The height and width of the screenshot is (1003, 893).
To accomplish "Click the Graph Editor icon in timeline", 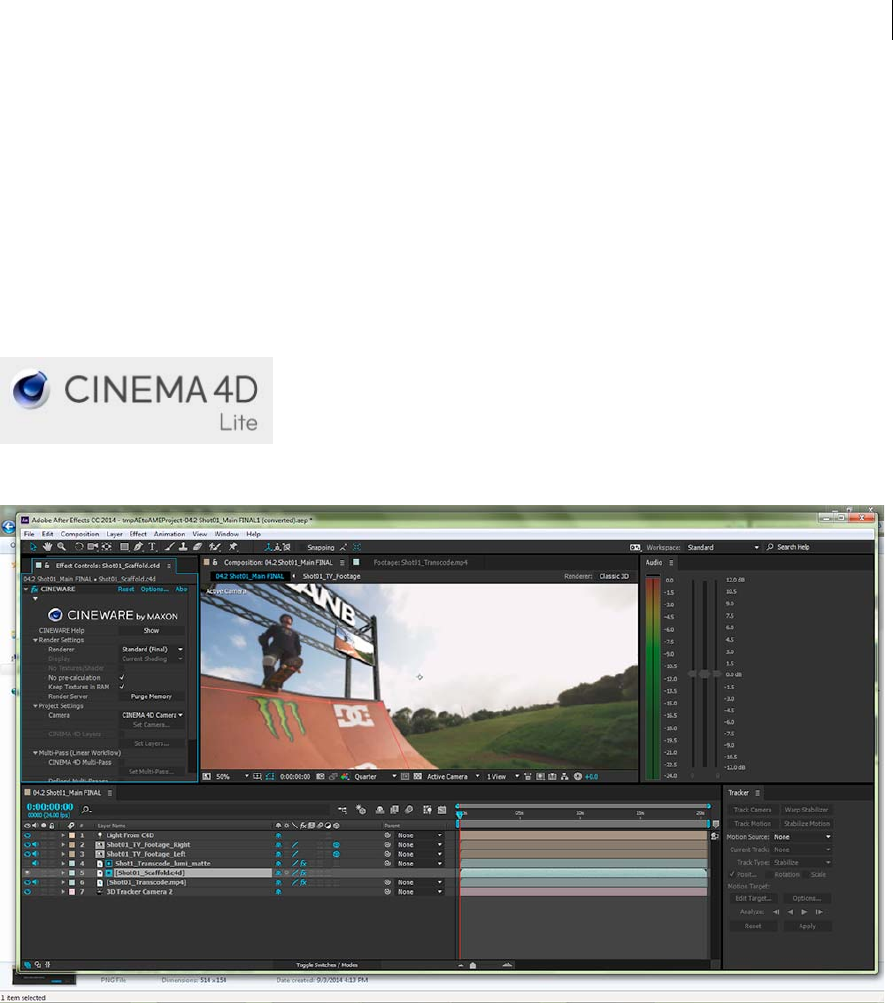I will point(441,810).
